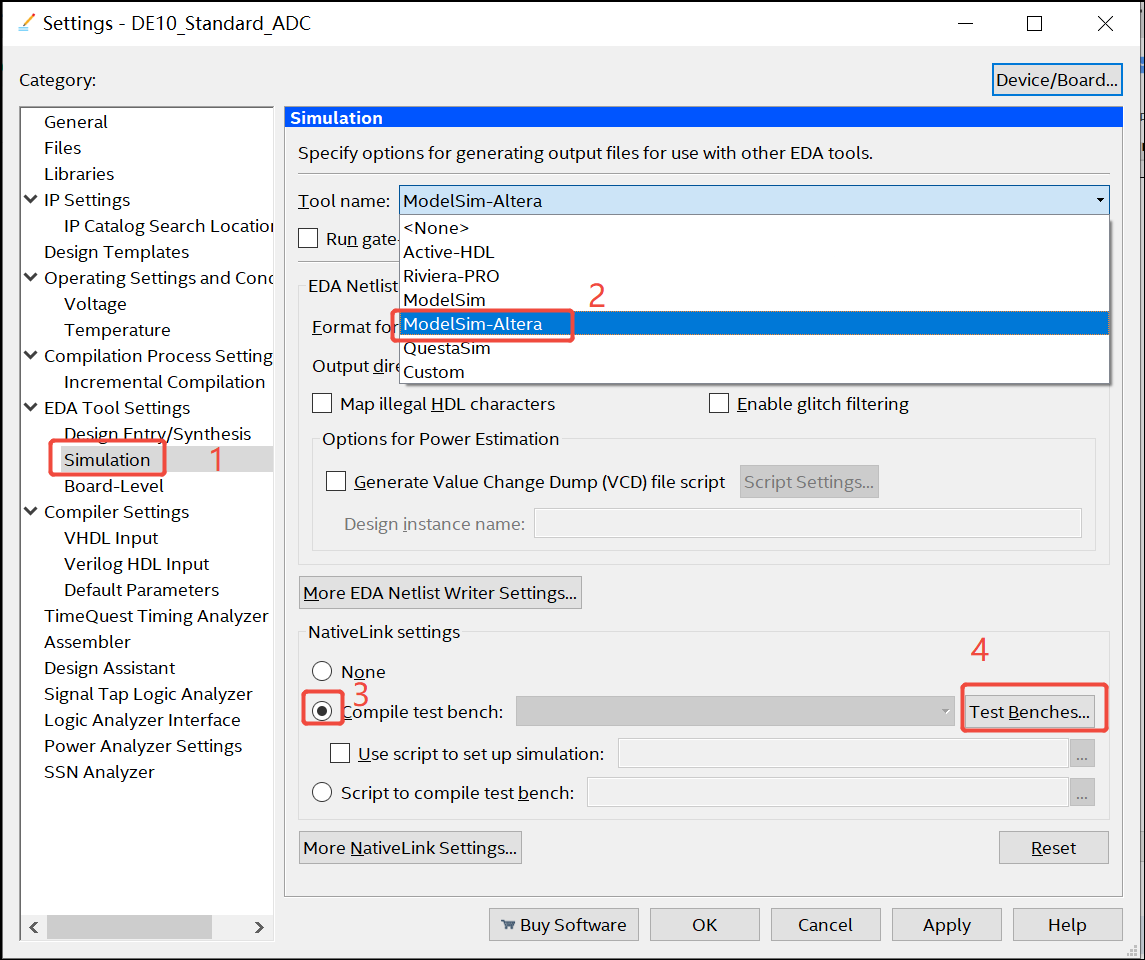Collapse Compiler Settings node
Viewport: 1145px width, 960px height.
31,512
